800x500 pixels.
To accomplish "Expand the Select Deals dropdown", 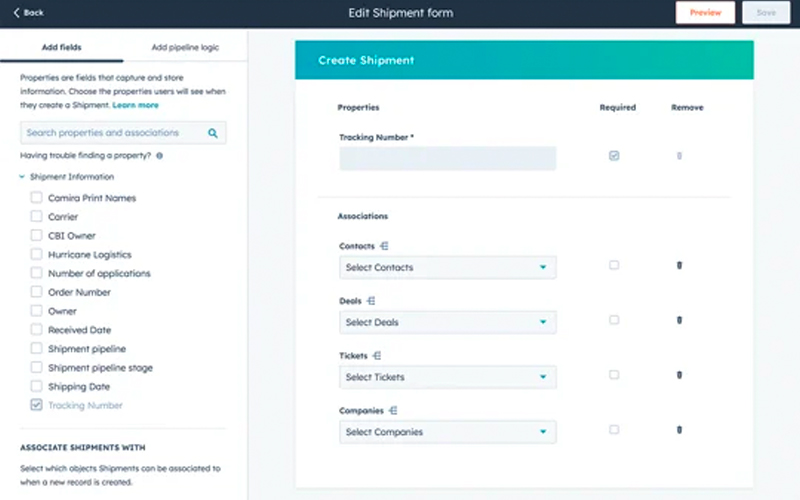I will (447, 323).
